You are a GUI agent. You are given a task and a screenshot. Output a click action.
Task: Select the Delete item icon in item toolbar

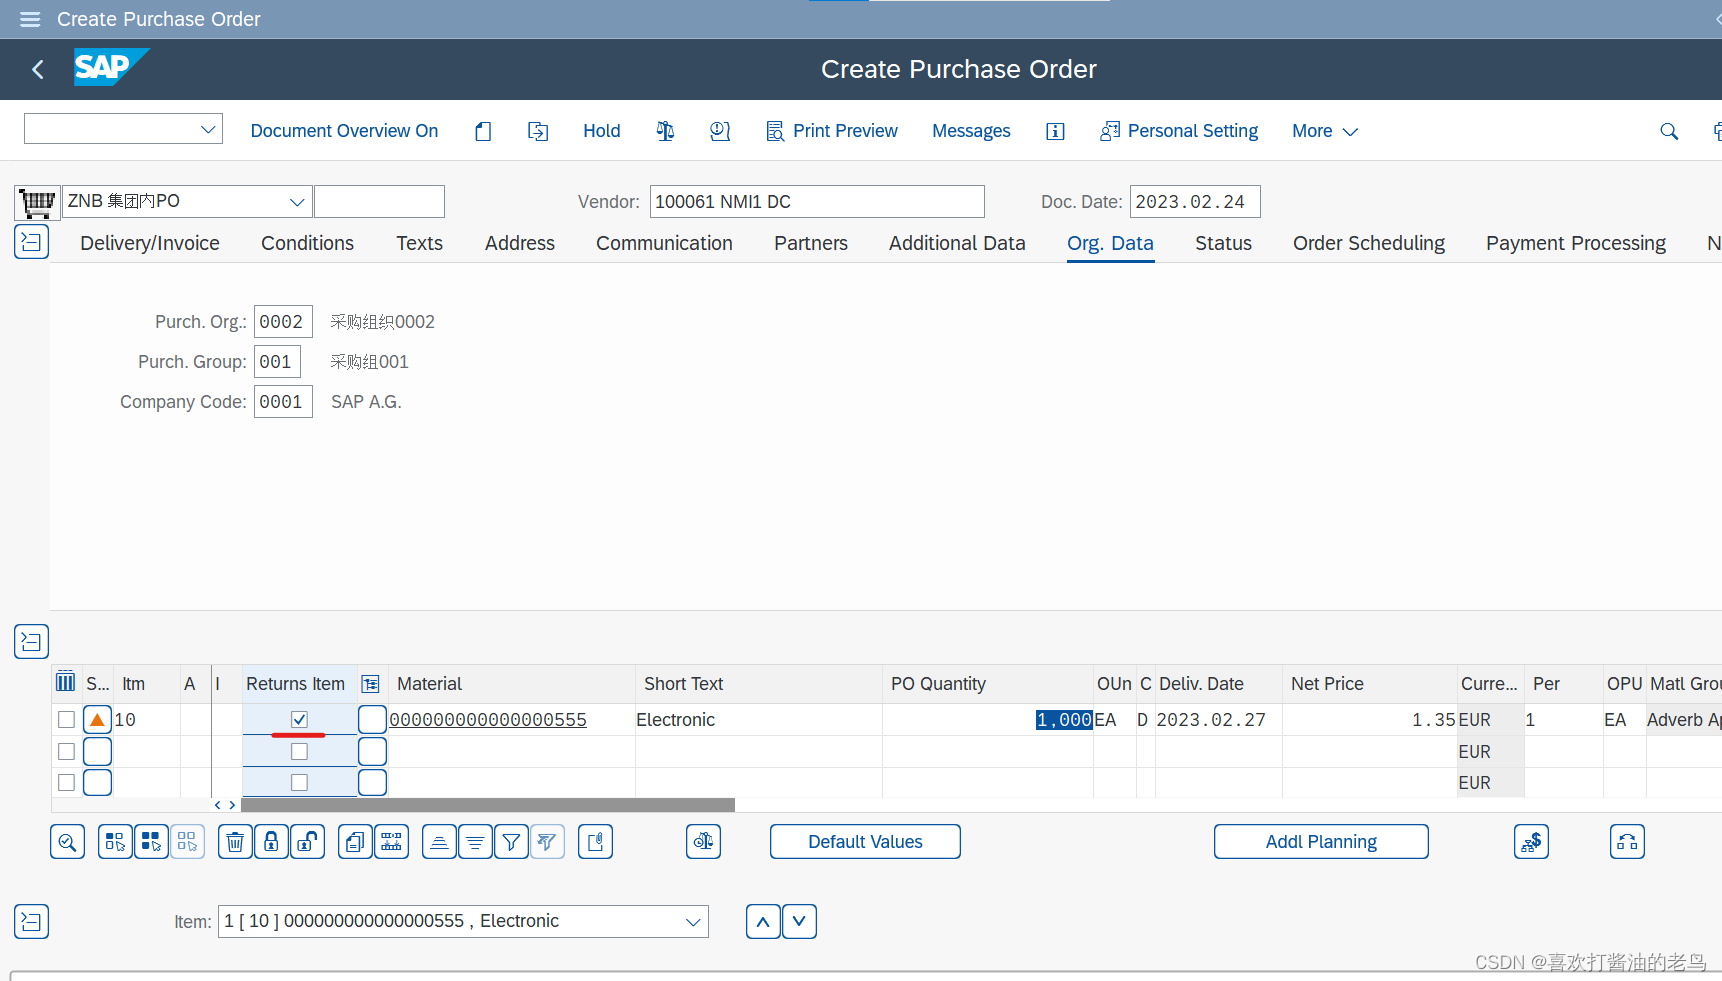pos(235,841)
